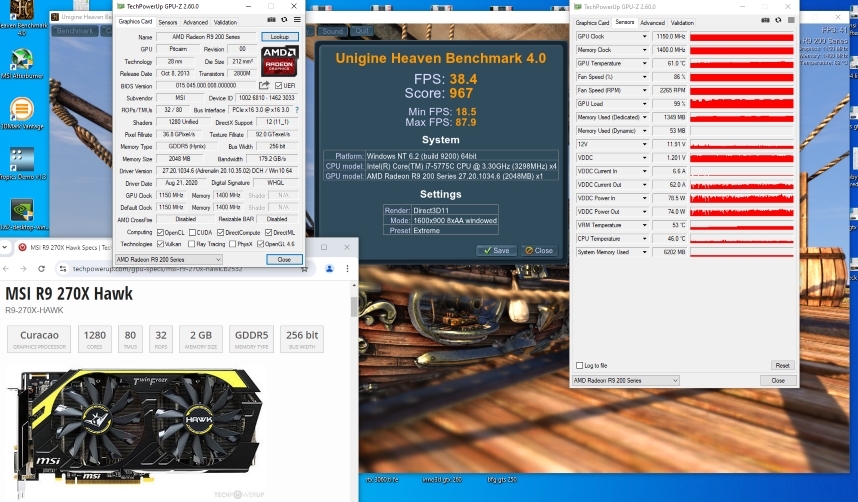
Task: Toggle DirectCompute checkbox
Action: coord(221,233)
